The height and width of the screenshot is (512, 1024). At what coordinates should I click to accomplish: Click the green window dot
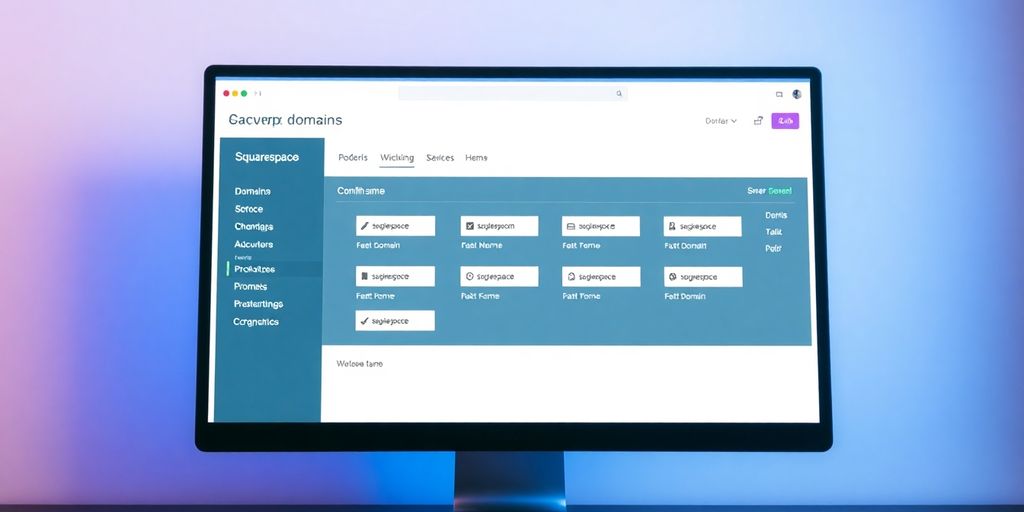coord(244,93)
